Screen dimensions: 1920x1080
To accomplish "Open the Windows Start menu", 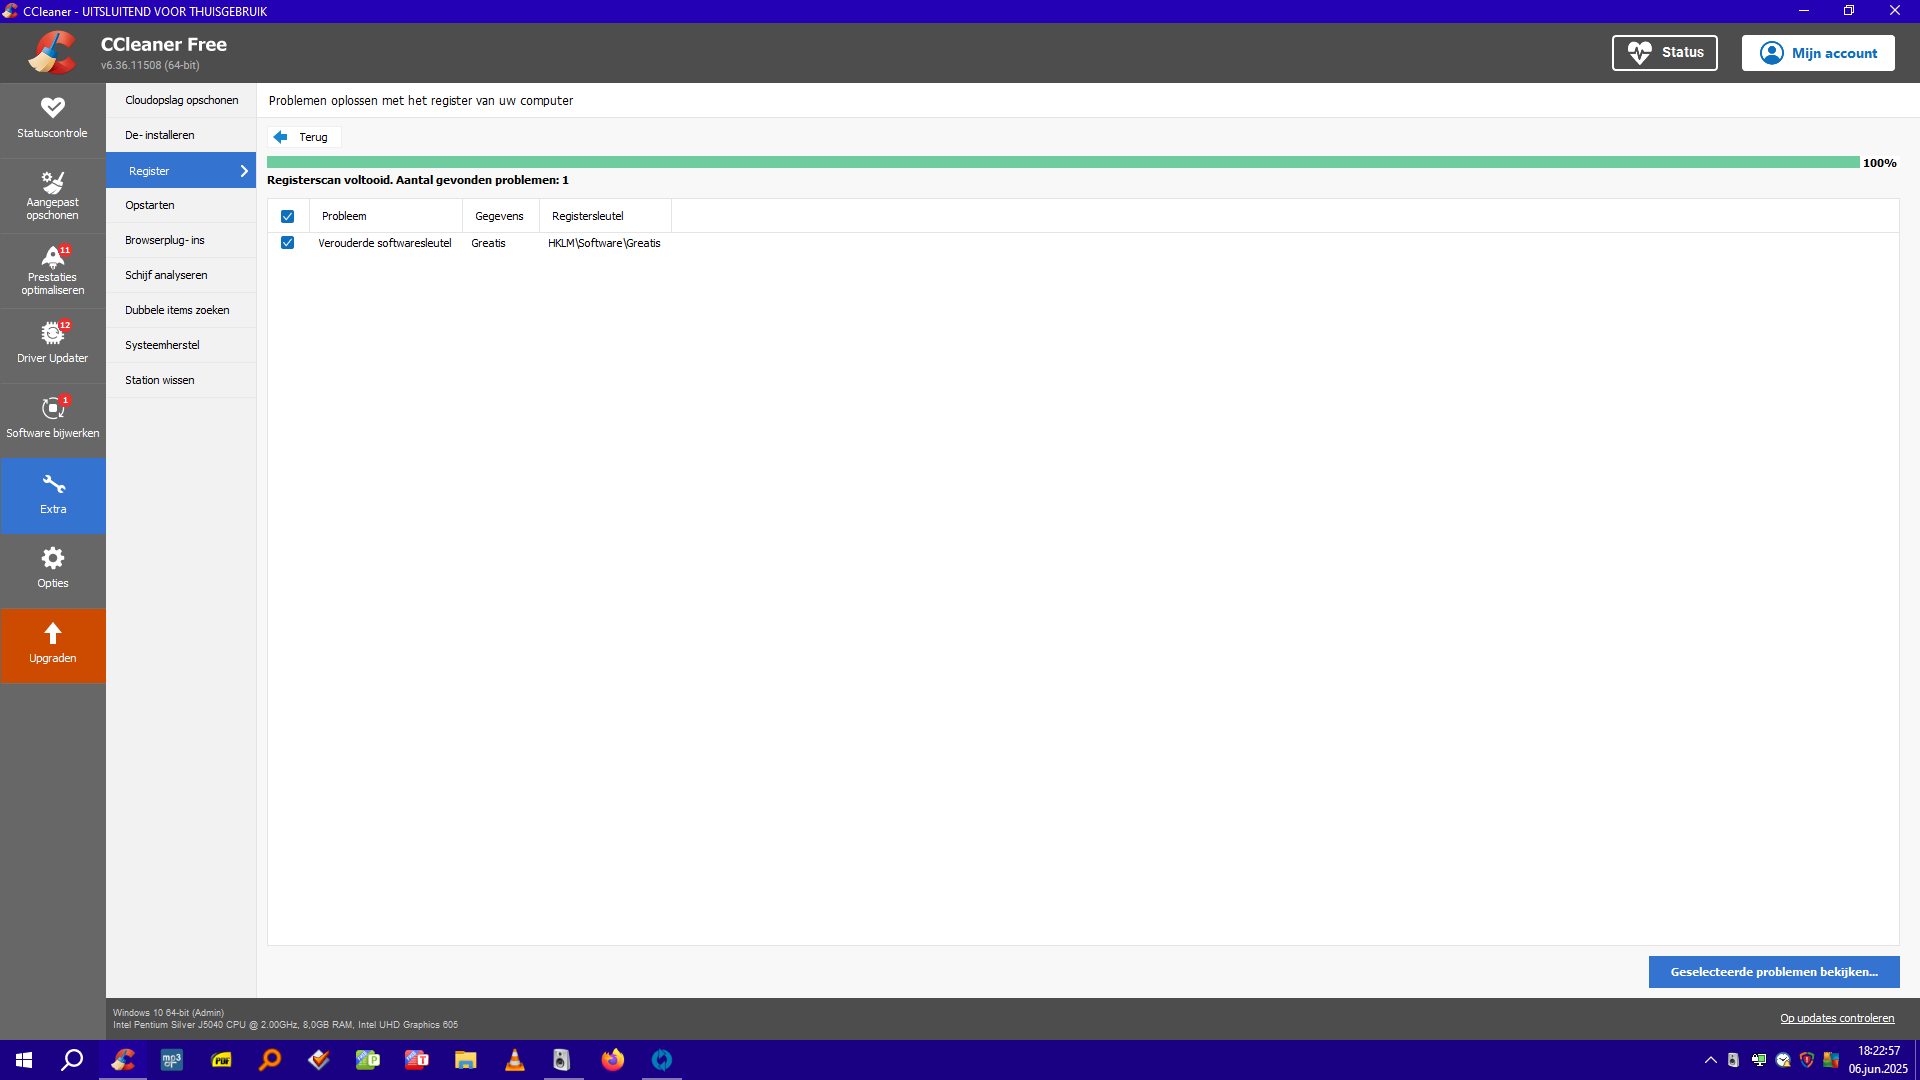I will click(x=24, y=1060).
